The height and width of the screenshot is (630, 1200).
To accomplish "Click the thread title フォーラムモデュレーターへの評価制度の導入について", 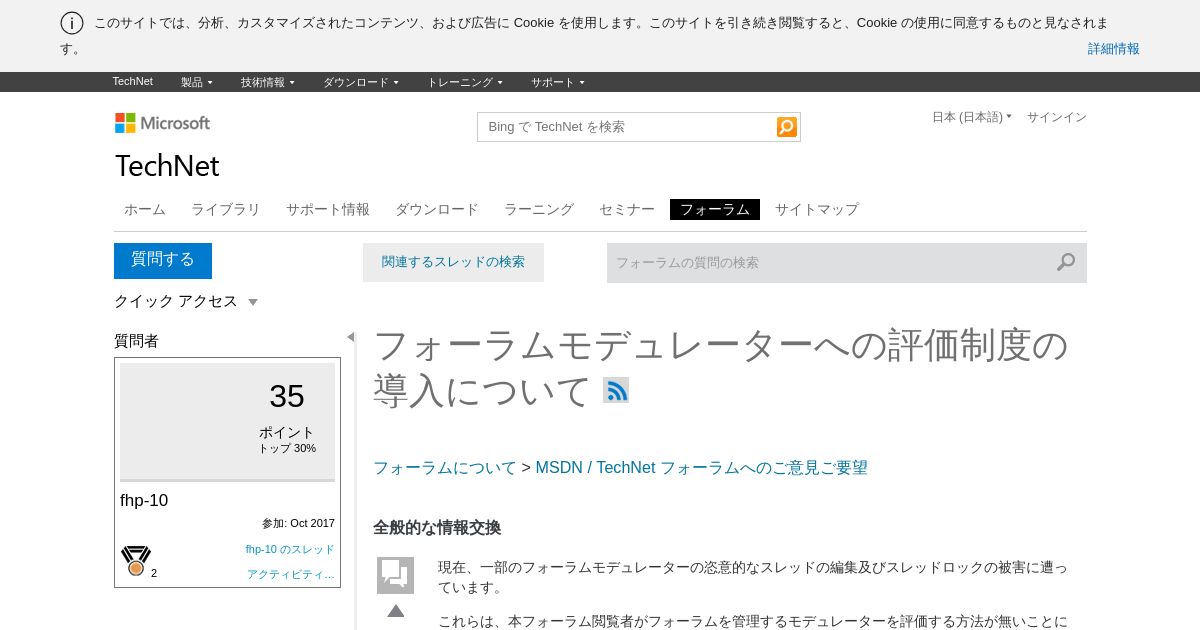I will (x=721, y=368).
